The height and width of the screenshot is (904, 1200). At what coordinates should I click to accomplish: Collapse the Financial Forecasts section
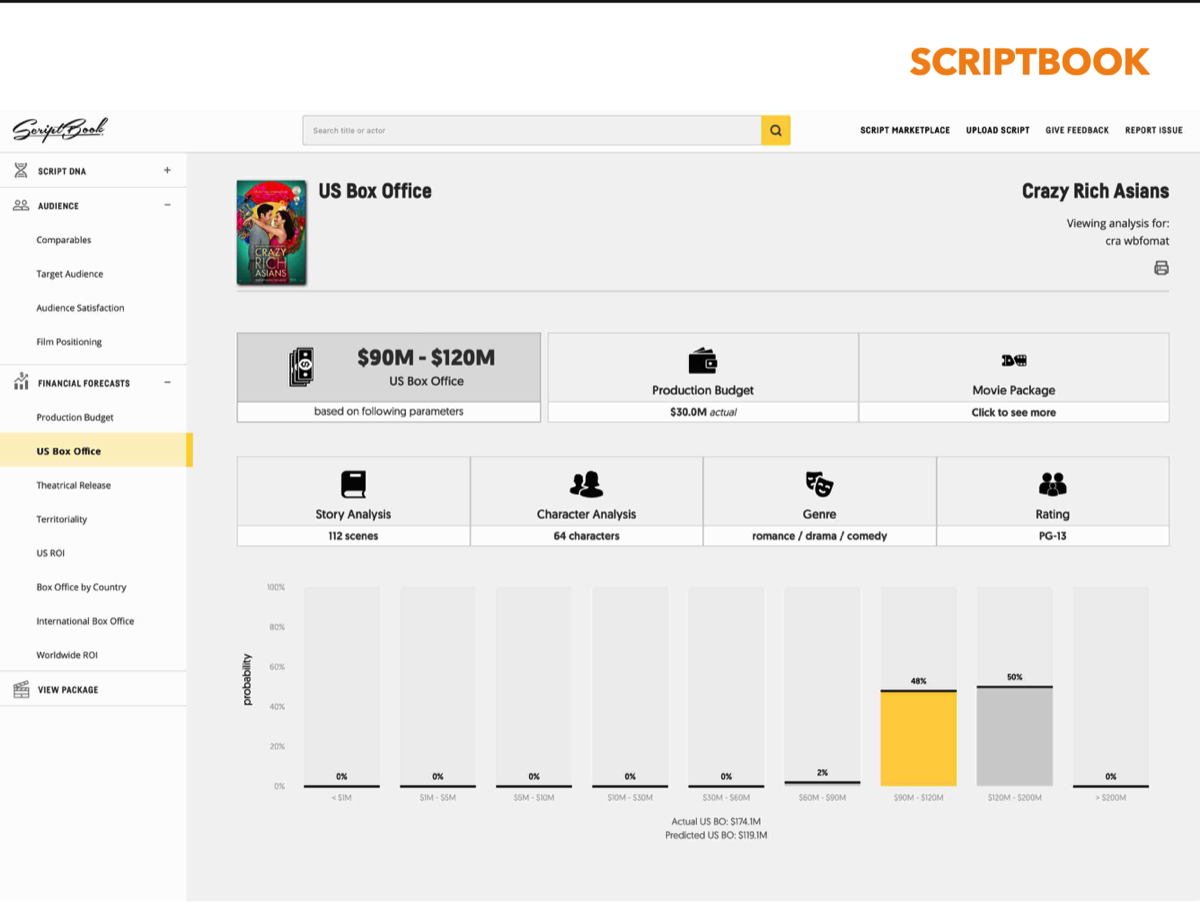(167, 382)
